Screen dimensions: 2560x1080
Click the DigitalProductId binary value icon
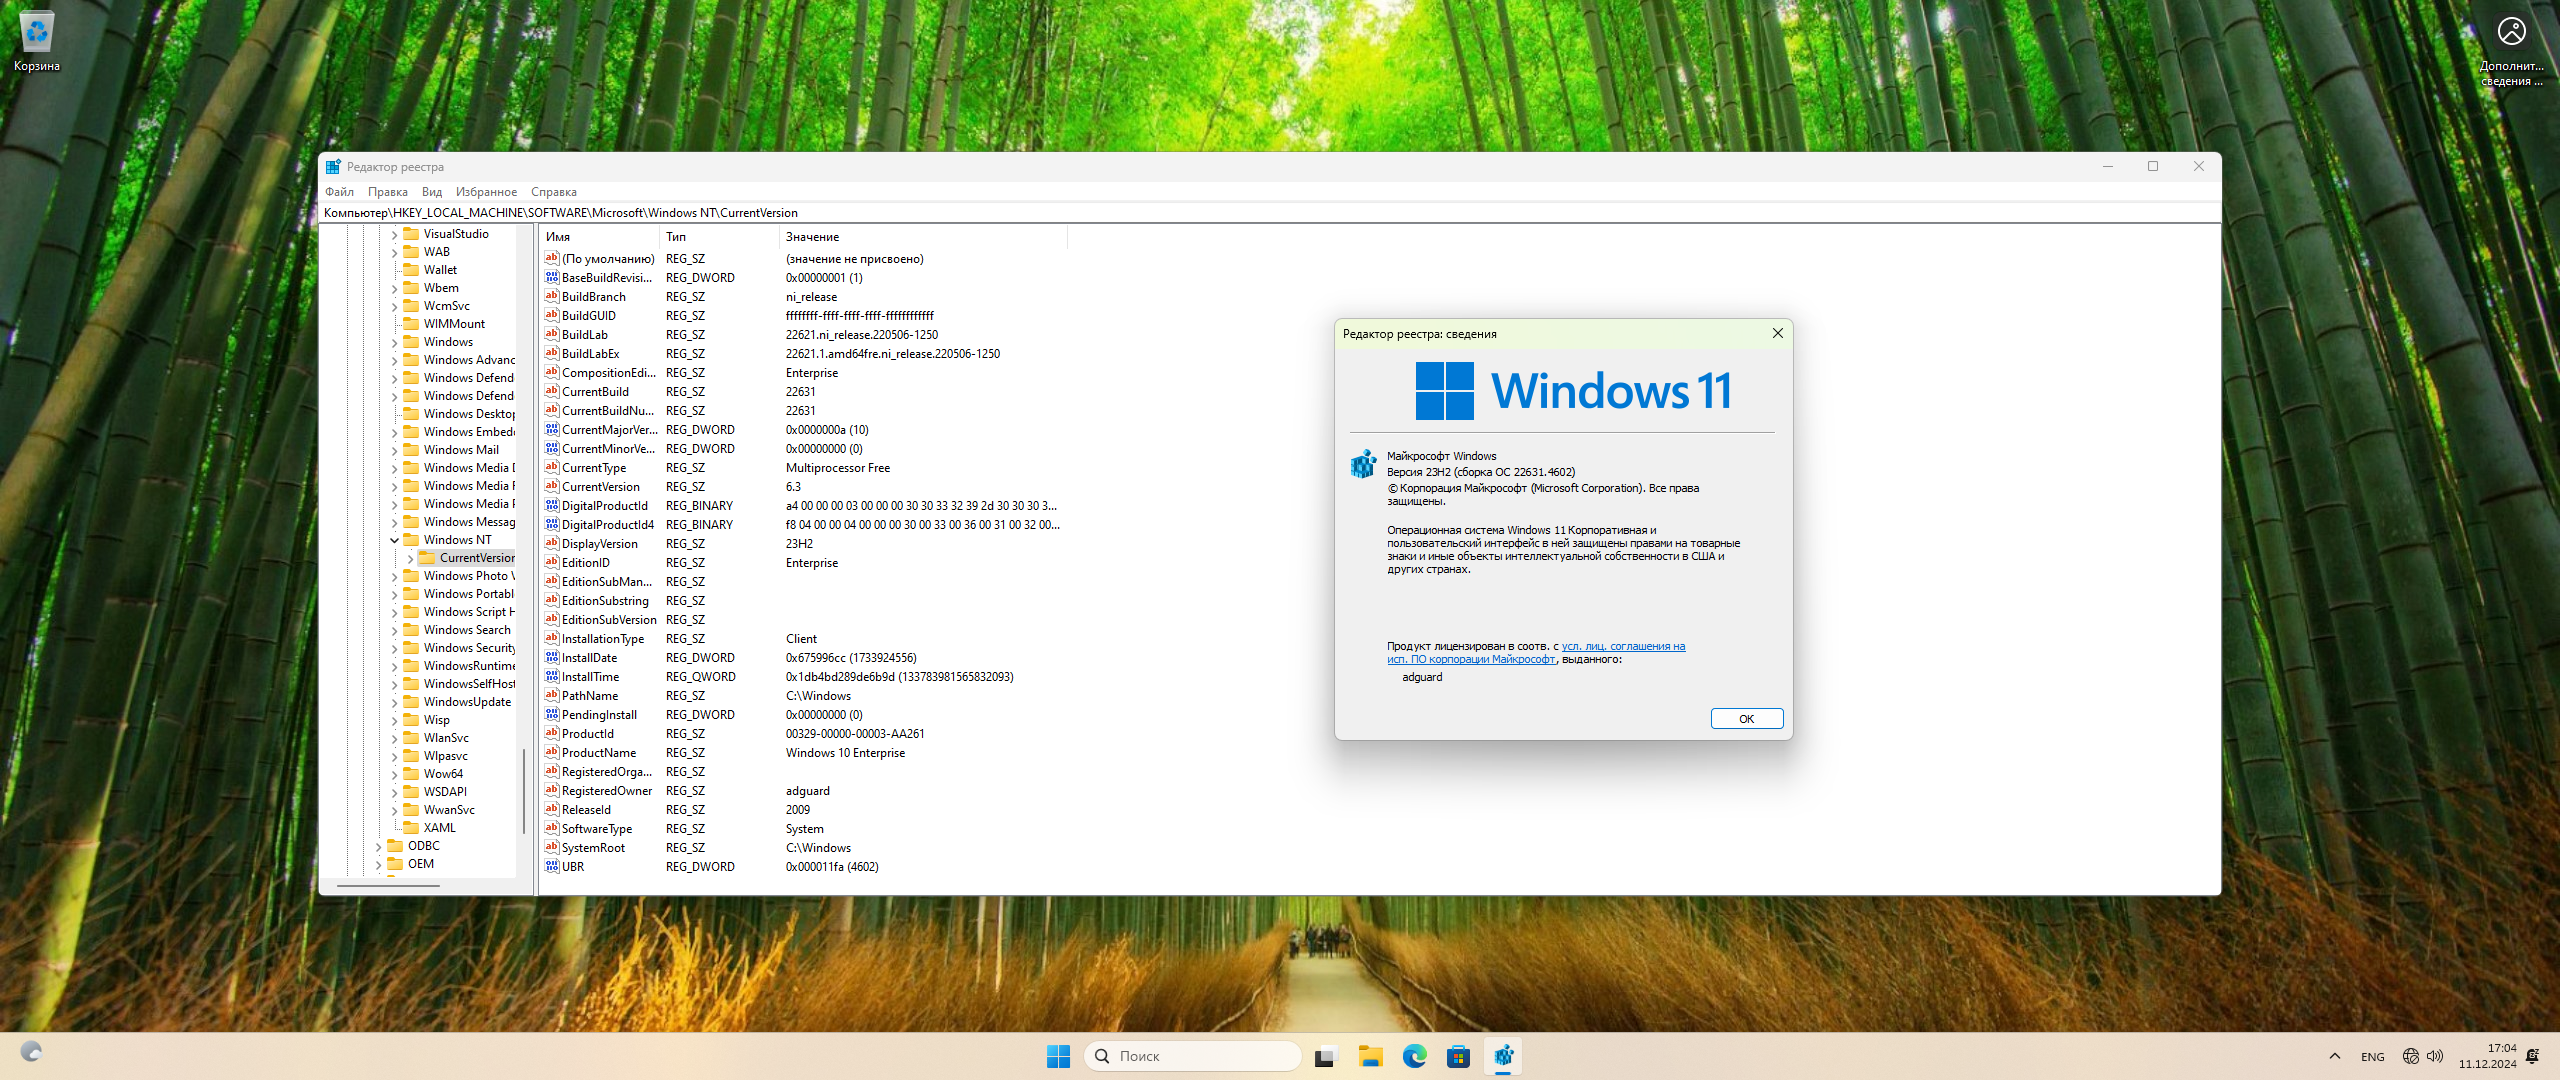coord(551,505)
